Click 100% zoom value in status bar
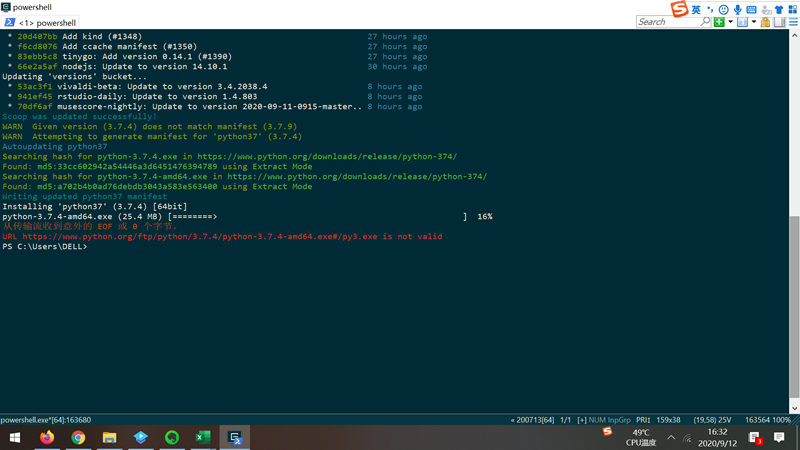Viewport: 800px width, 450px height. [x=780, y=420]
